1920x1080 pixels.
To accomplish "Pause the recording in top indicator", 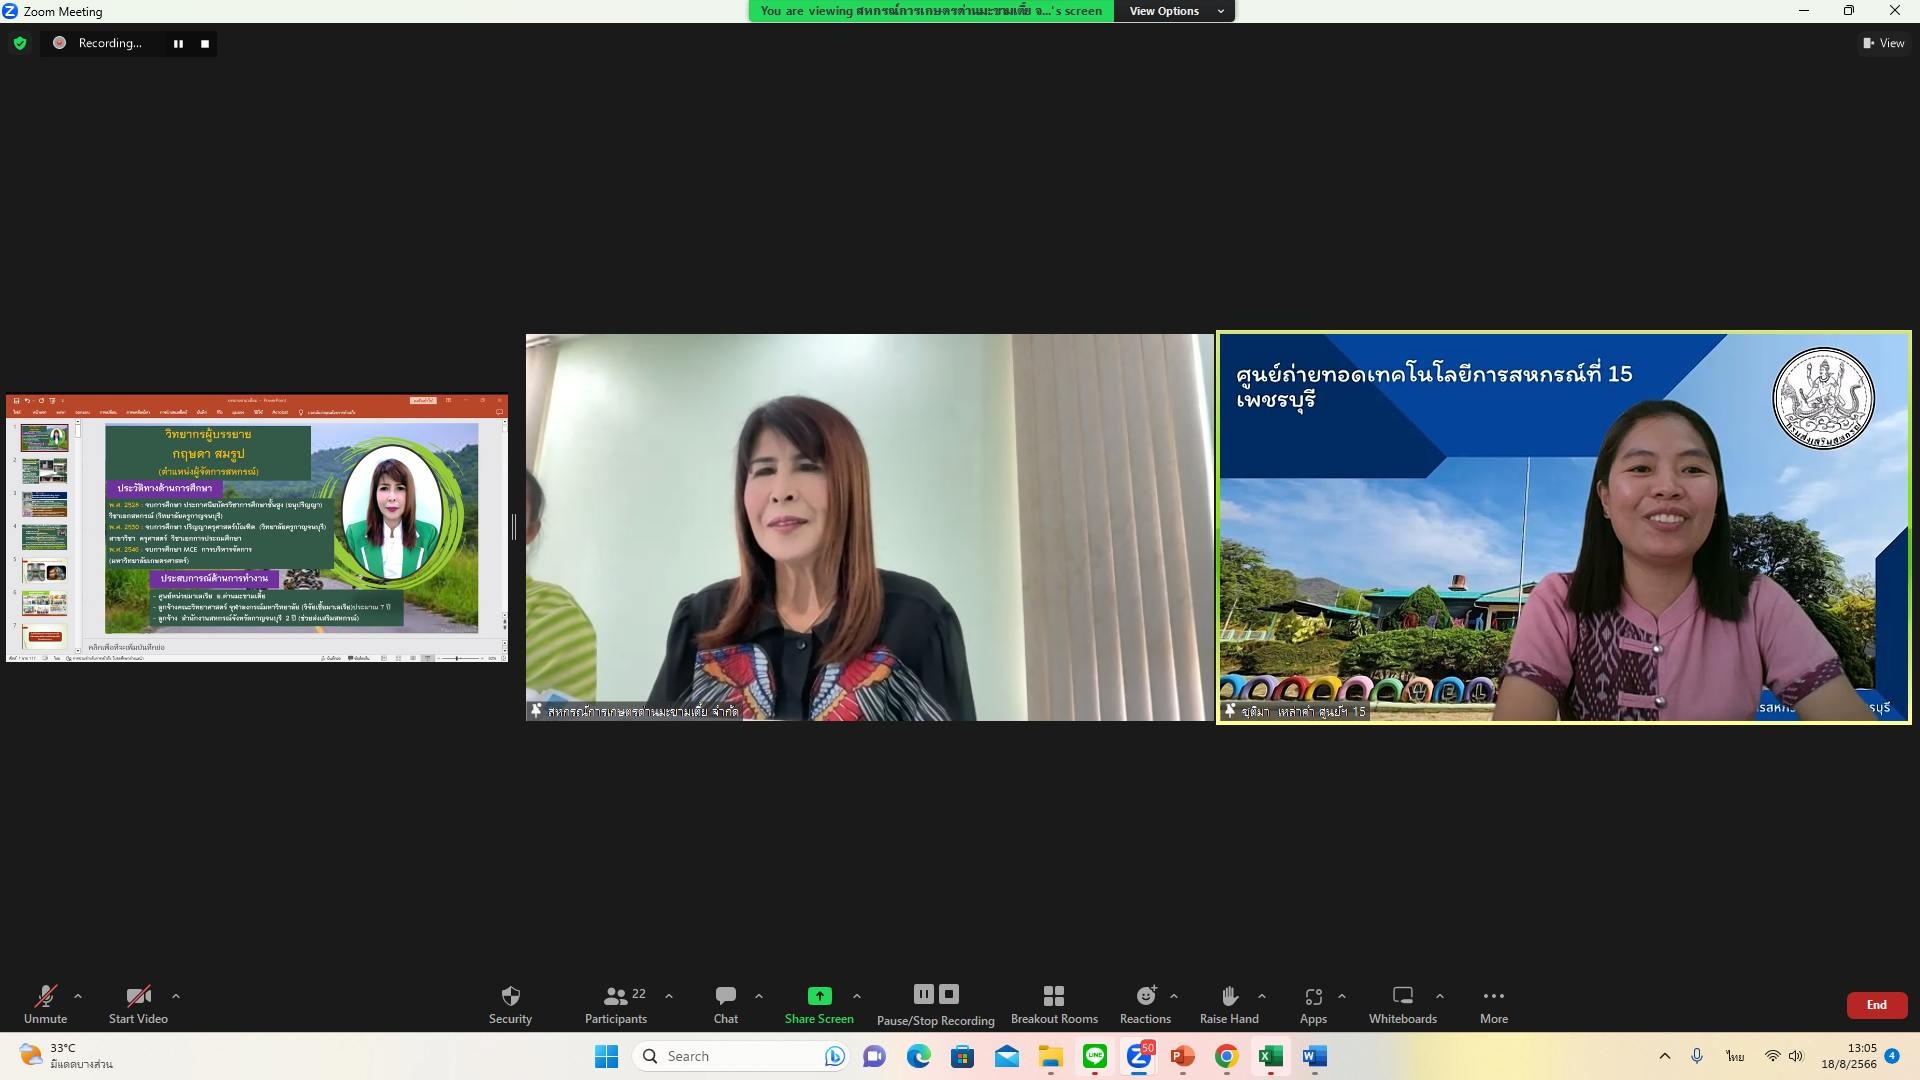I will point(178,44).
